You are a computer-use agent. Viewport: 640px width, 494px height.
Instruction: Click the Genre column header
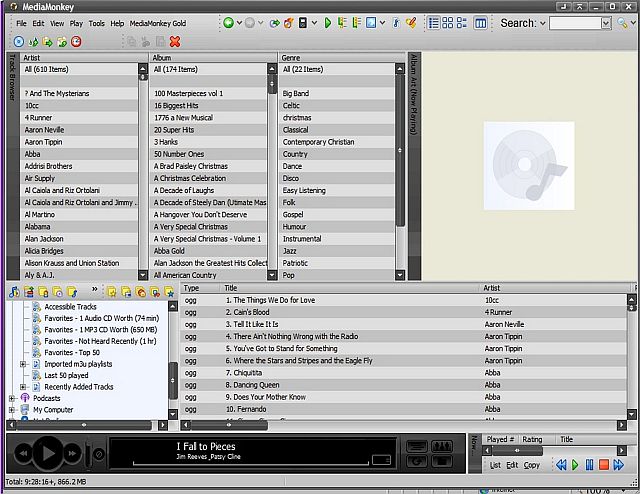click(342, 58)
